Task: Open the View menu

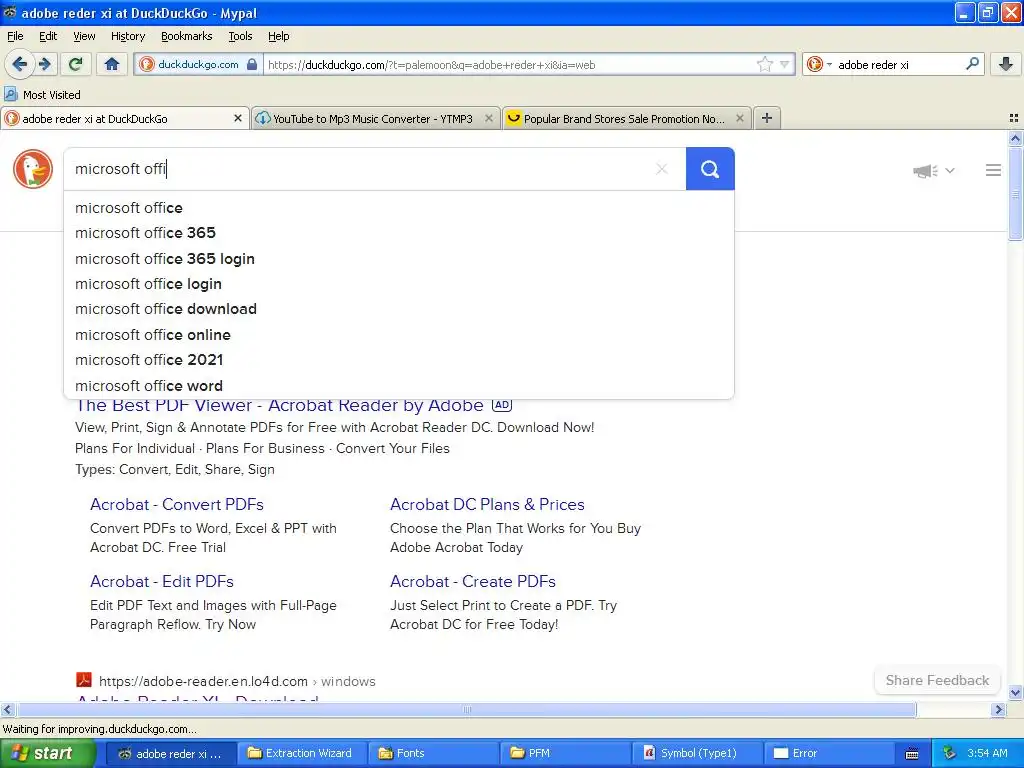Action: pyautogui.click(x=84, y=36)
